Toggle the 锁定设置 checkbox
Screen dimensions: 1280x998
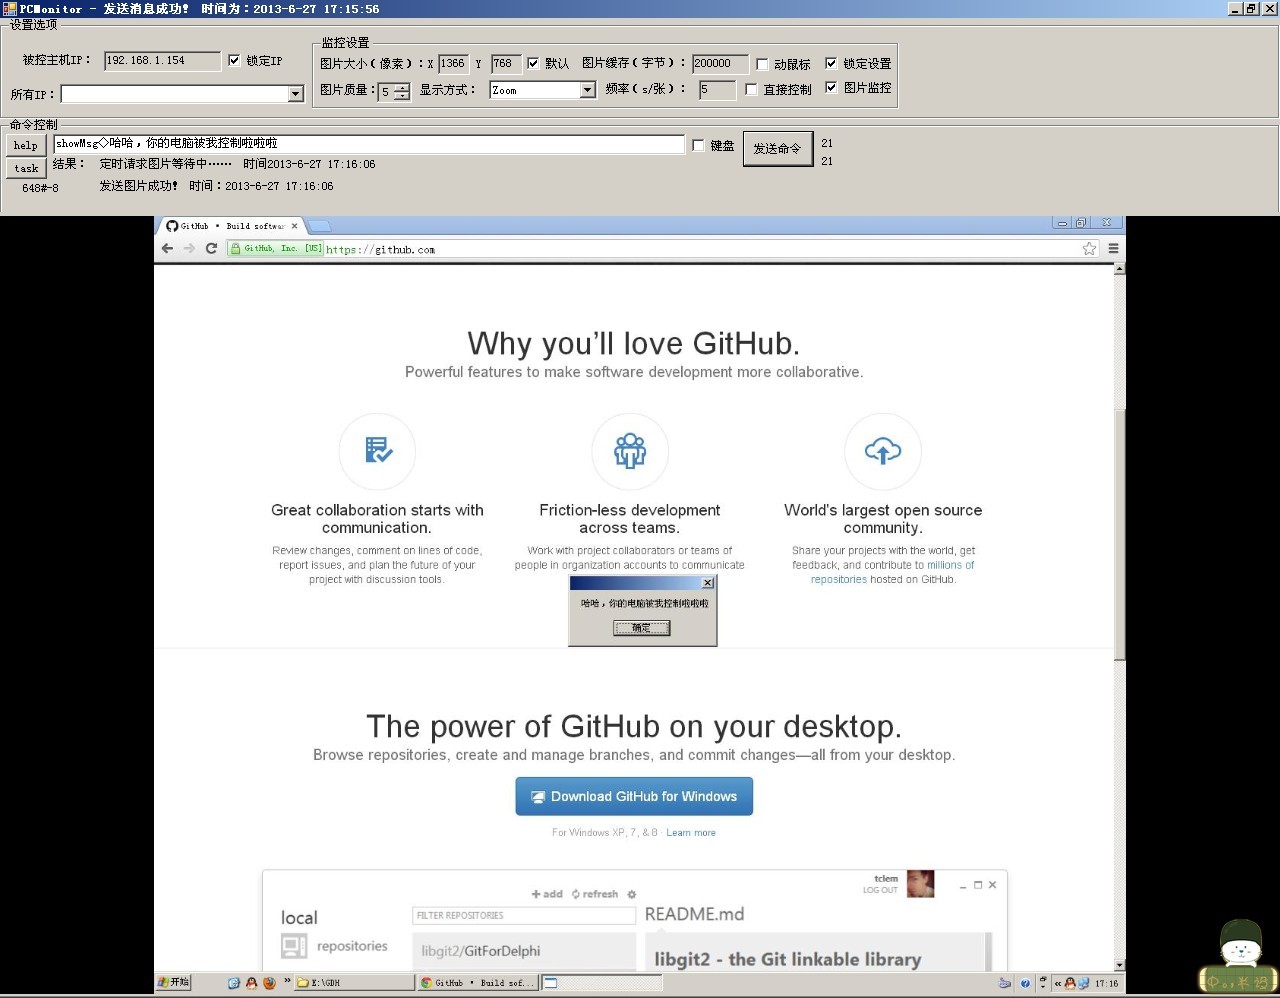coord(831,63)
